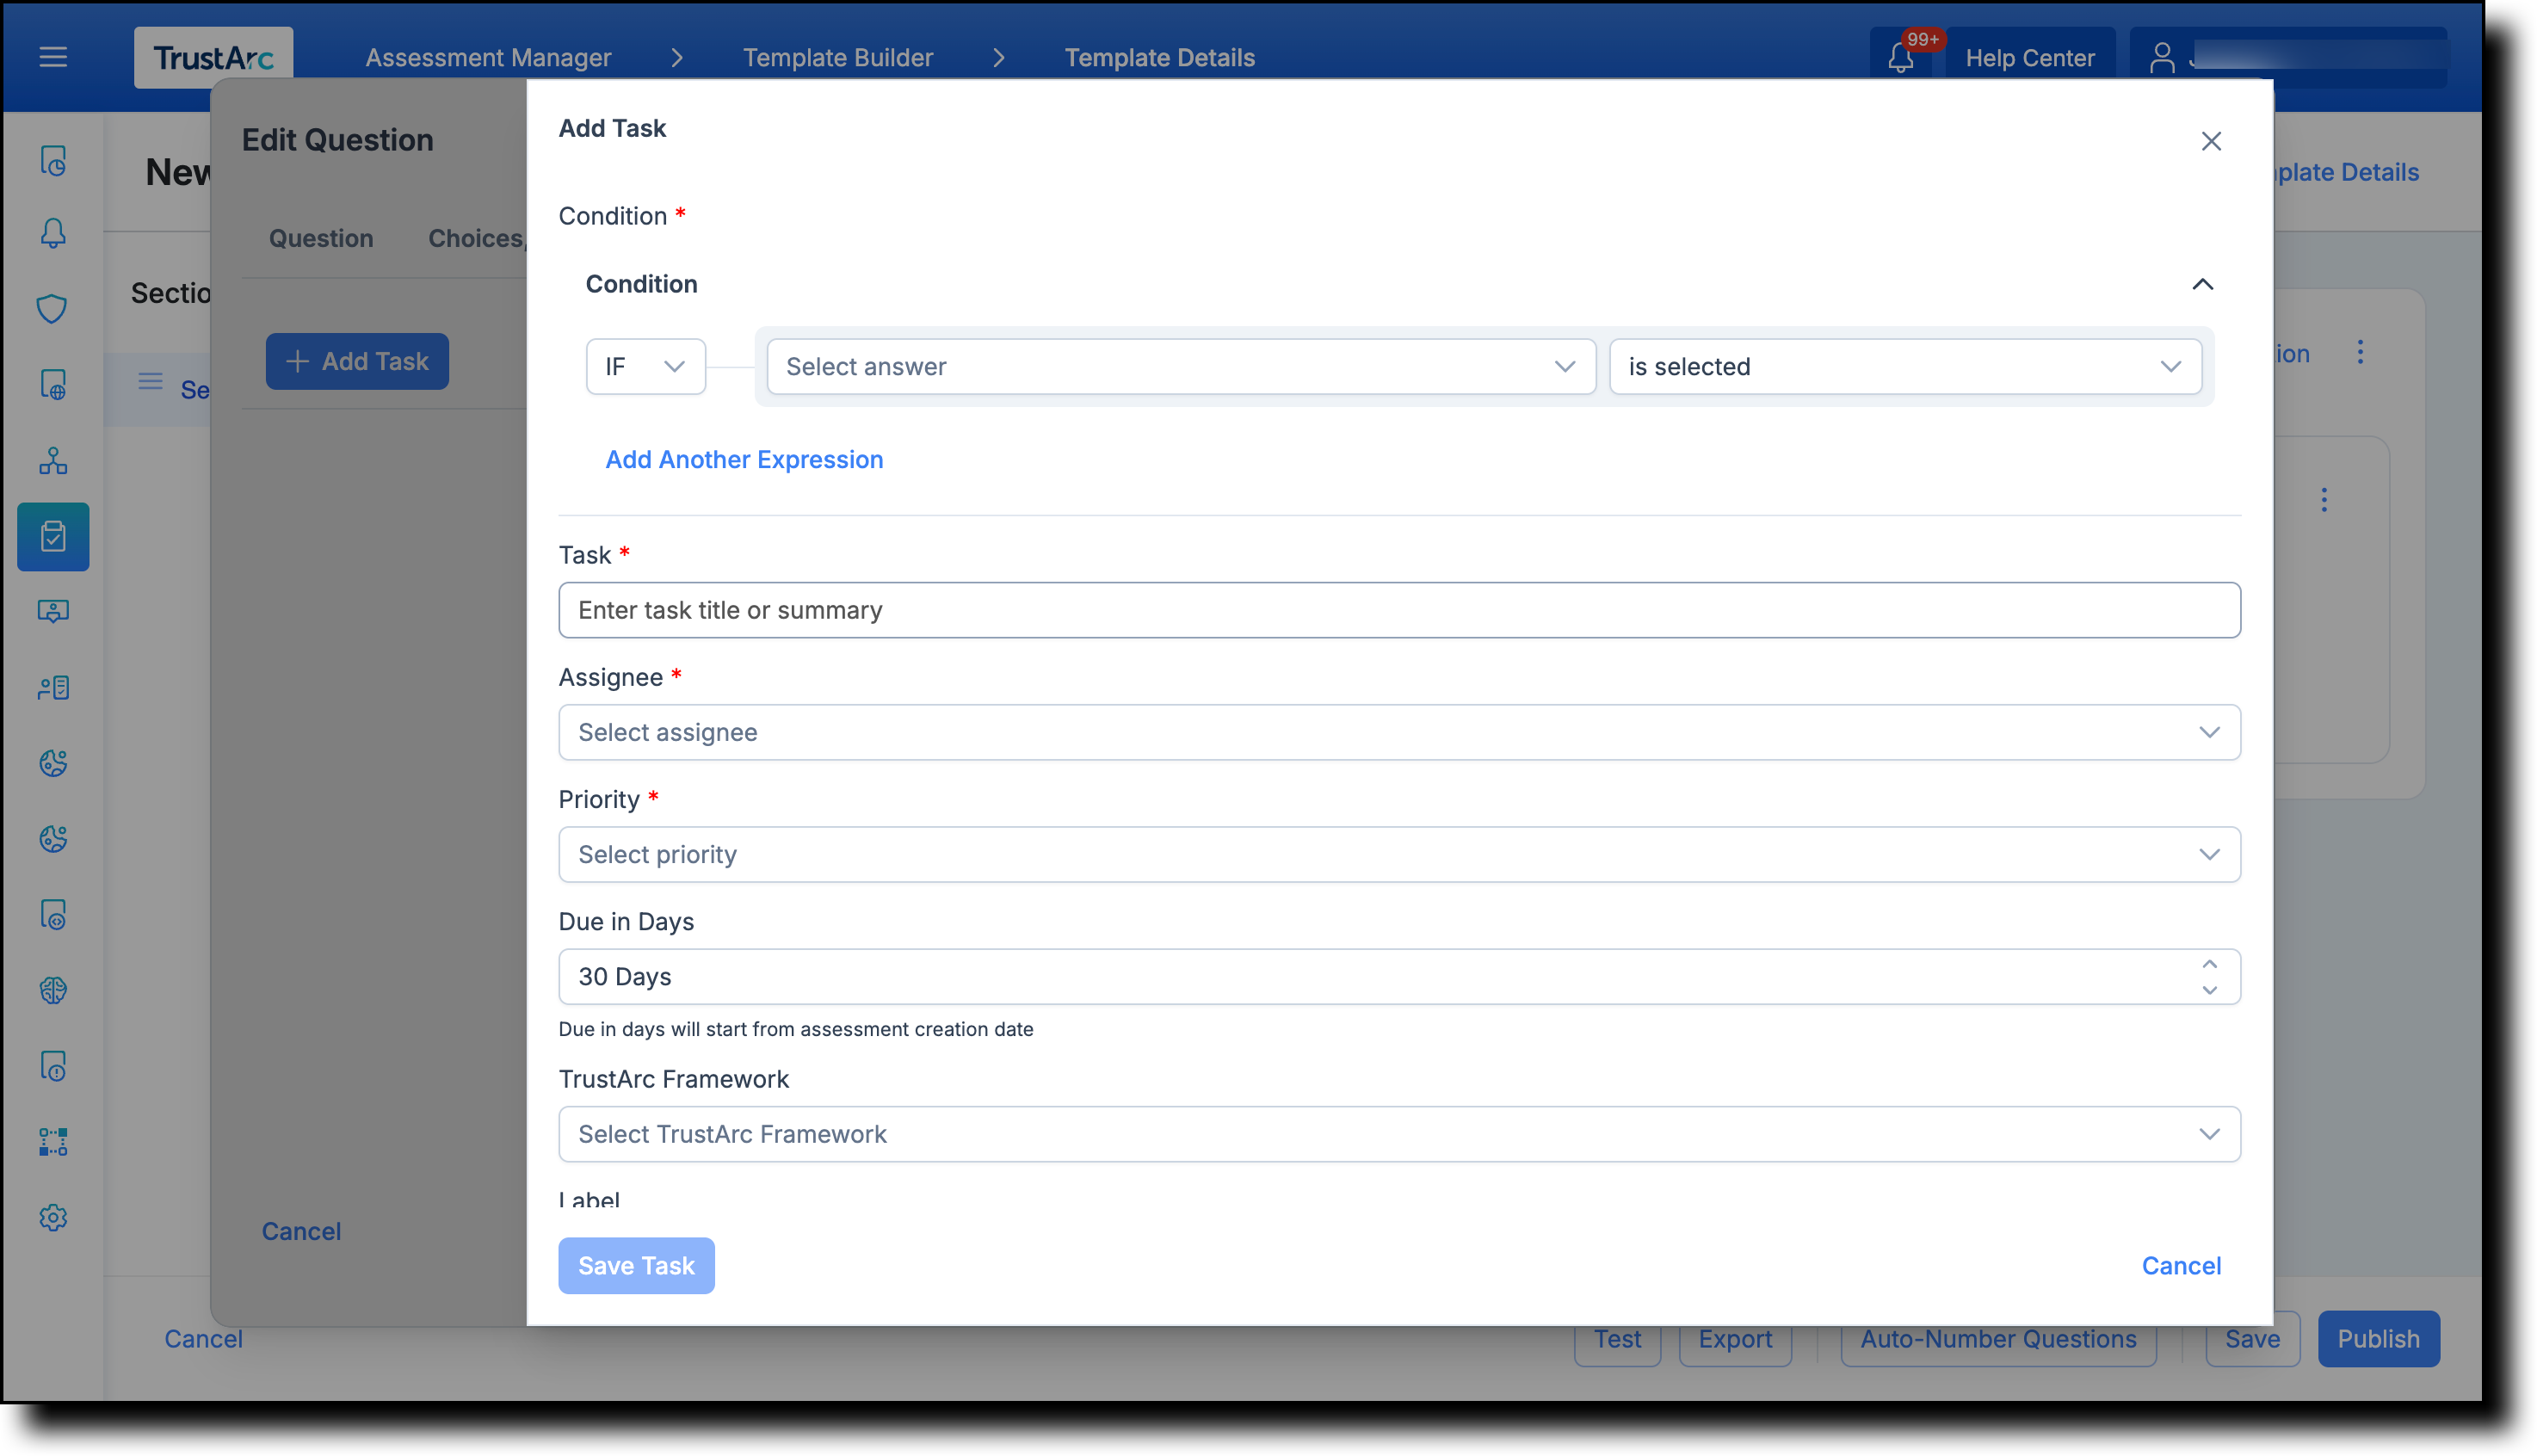2537x1456 pixels.
Task: Collapse the Condition section chevron
Action: tap(2203, 284)
